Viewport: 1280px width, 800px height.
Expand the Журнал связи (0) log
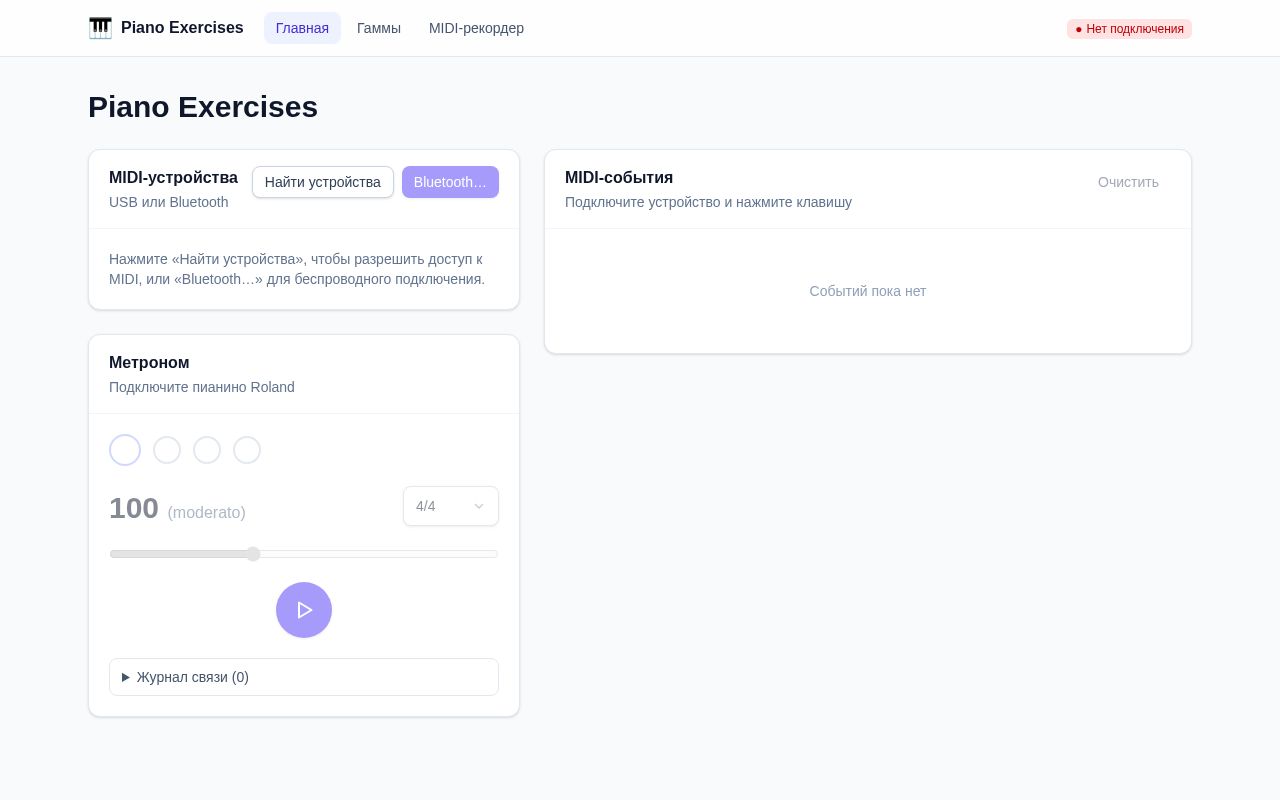pos(304,677)
